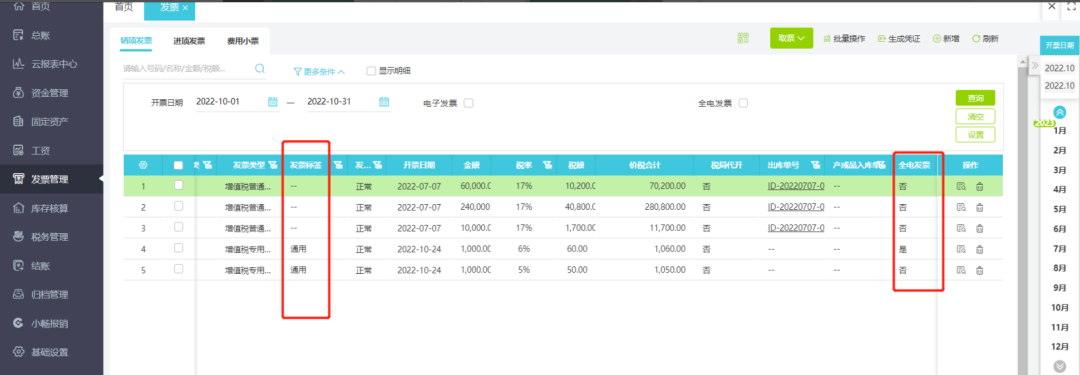
Task: Click the table column settings gear
Action: [x=143, y=165]
